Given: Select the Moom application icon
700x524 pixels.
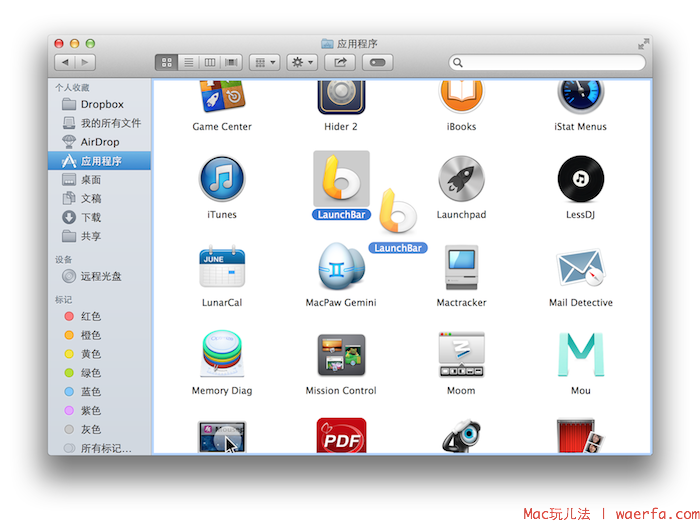Looking at the screenshot, I should coord(461,355).
